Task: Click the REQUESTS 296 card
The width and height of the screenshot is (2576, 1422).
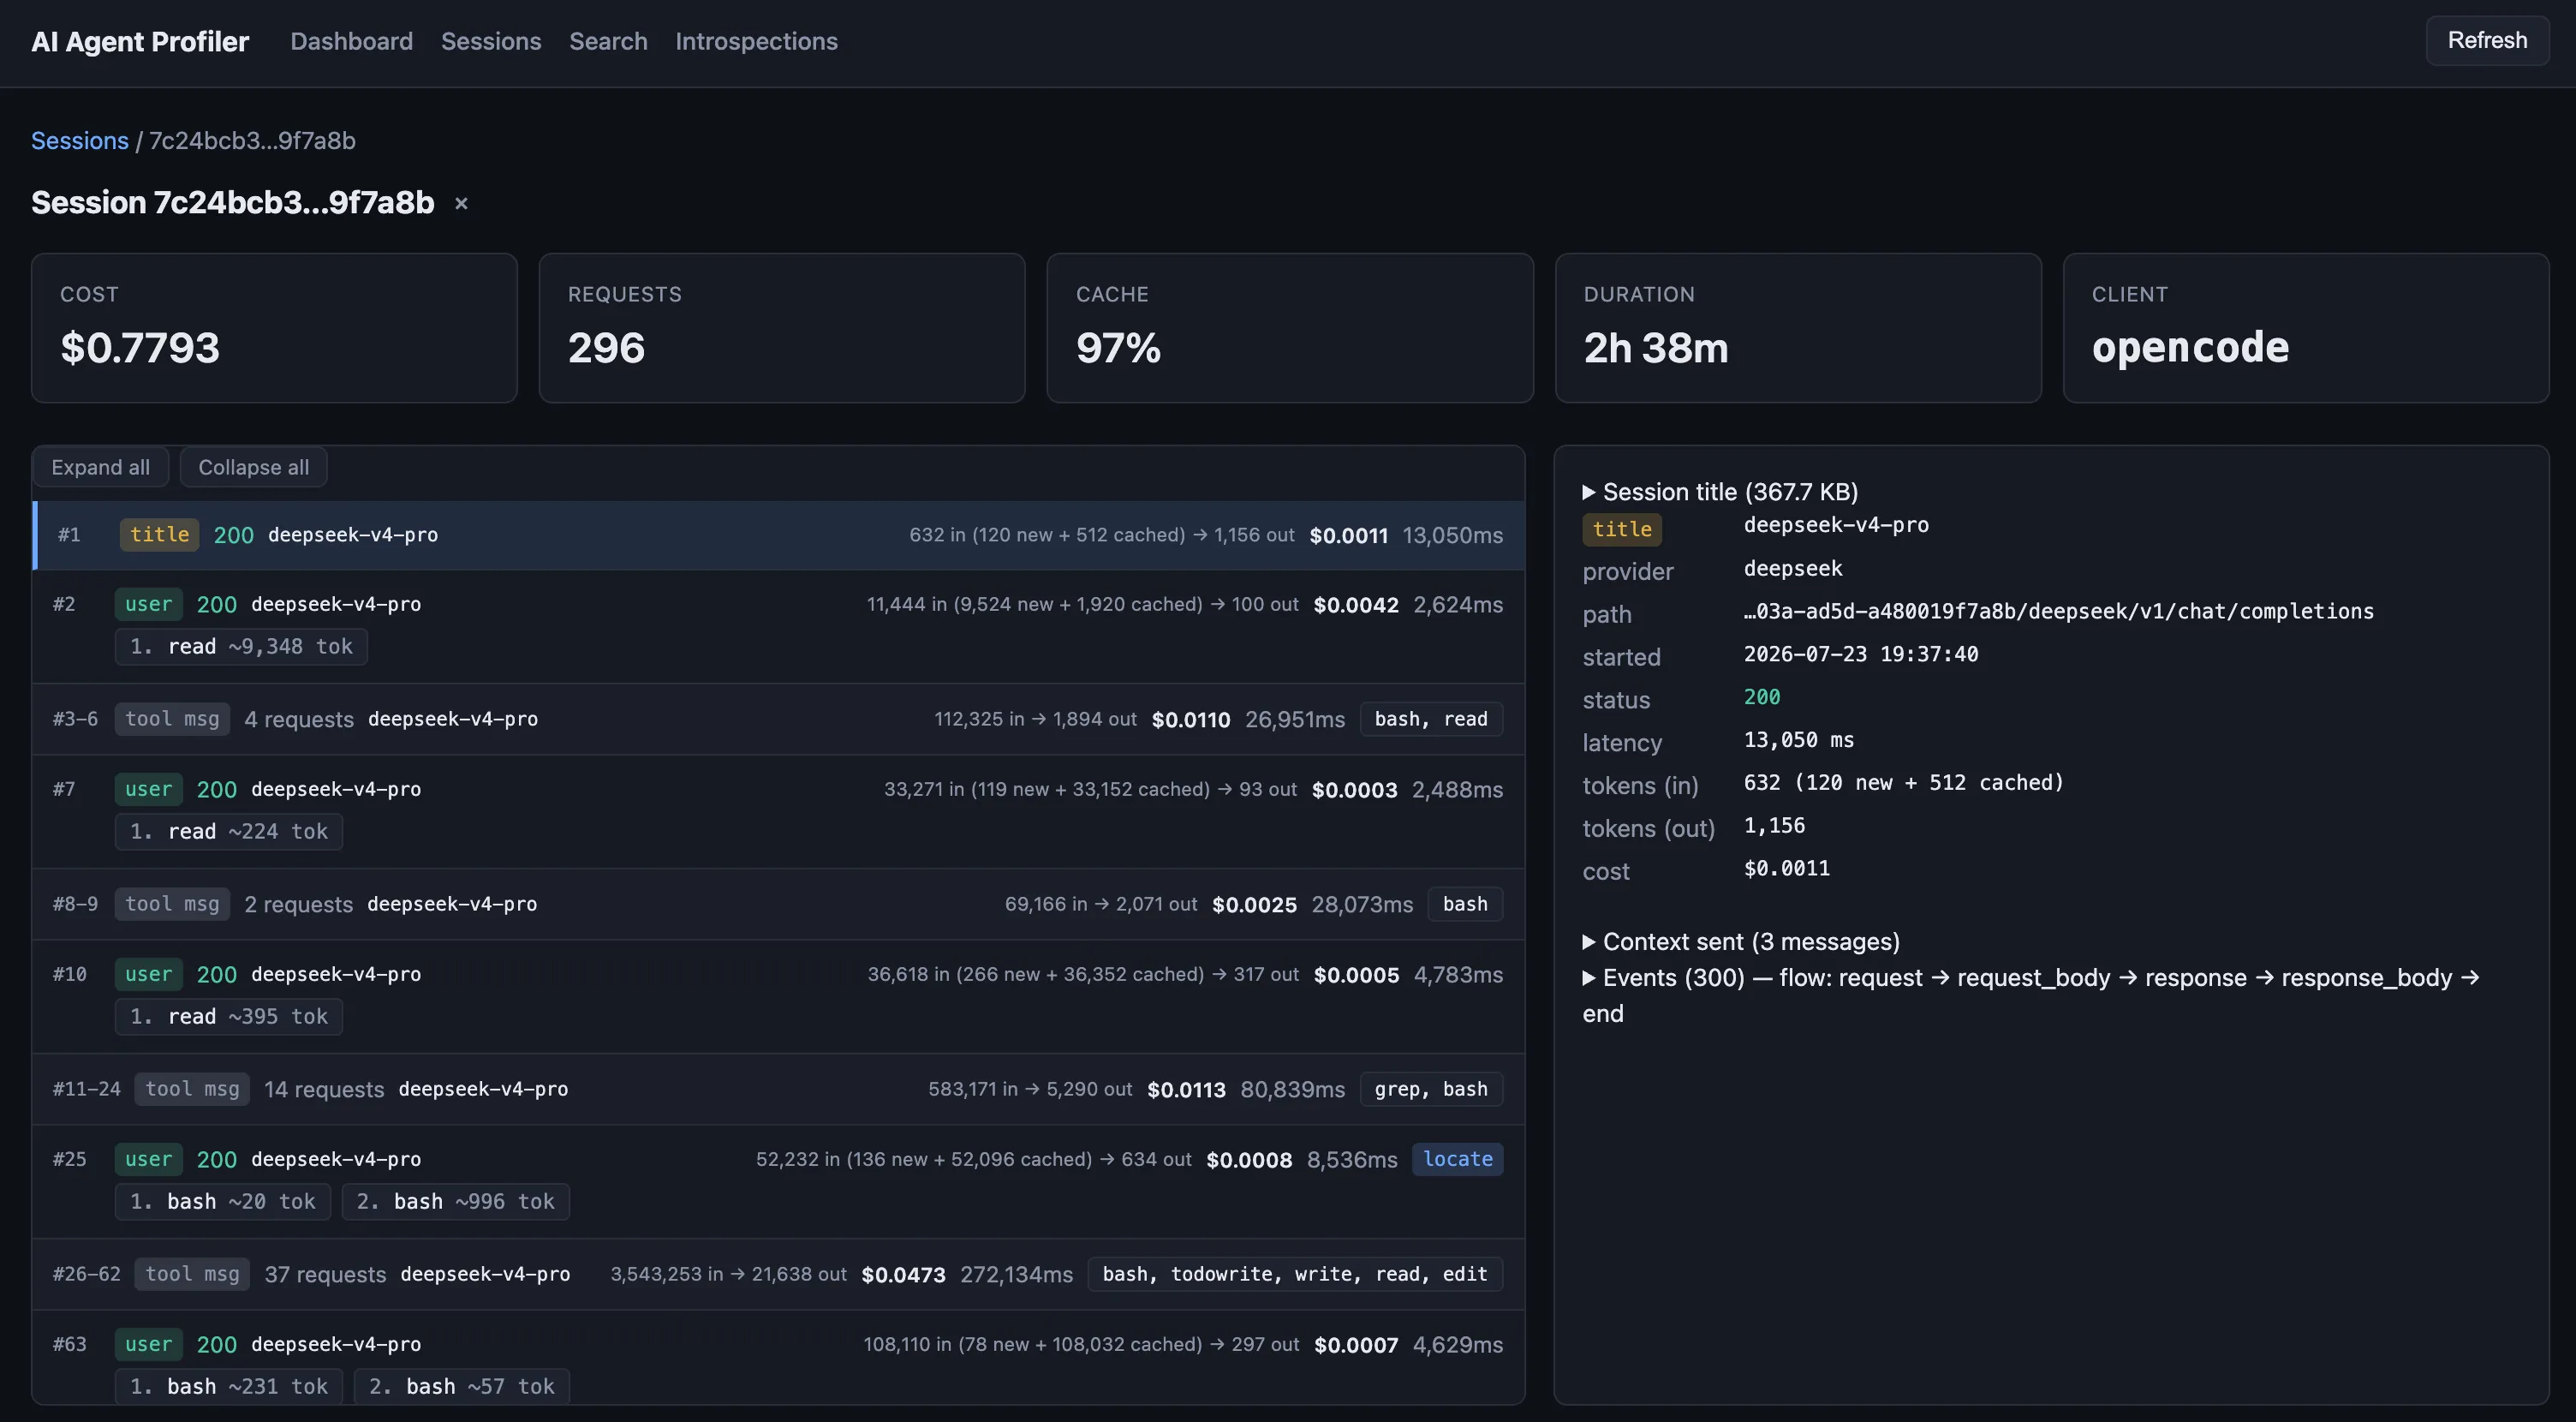Action: click(782, 328)
